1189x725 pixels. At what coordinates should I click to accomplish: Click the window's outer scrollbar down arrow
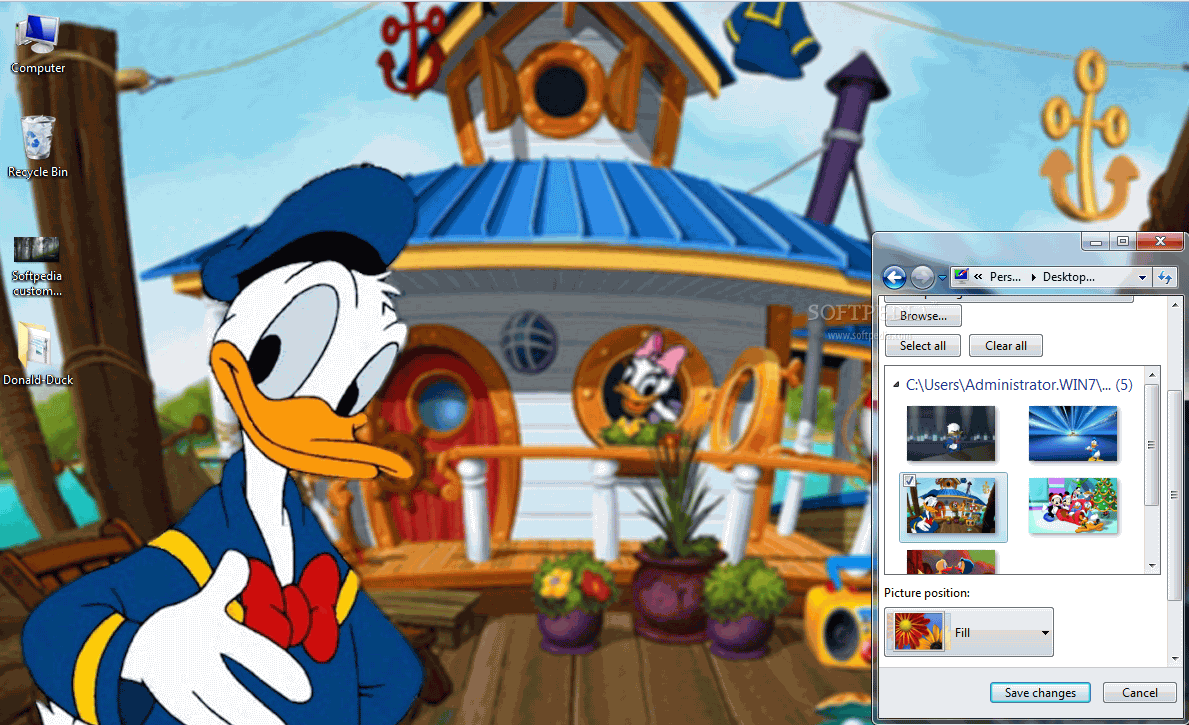(x=1175, y=660)
